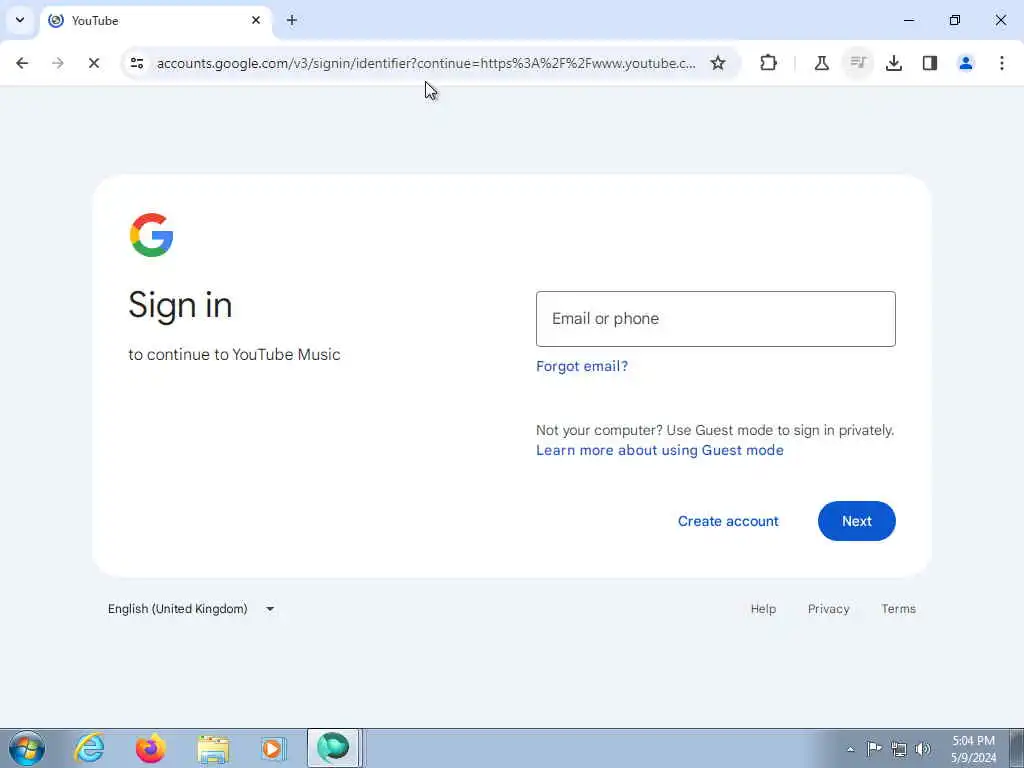Click the Forgot email? link

tap(582, 366)
